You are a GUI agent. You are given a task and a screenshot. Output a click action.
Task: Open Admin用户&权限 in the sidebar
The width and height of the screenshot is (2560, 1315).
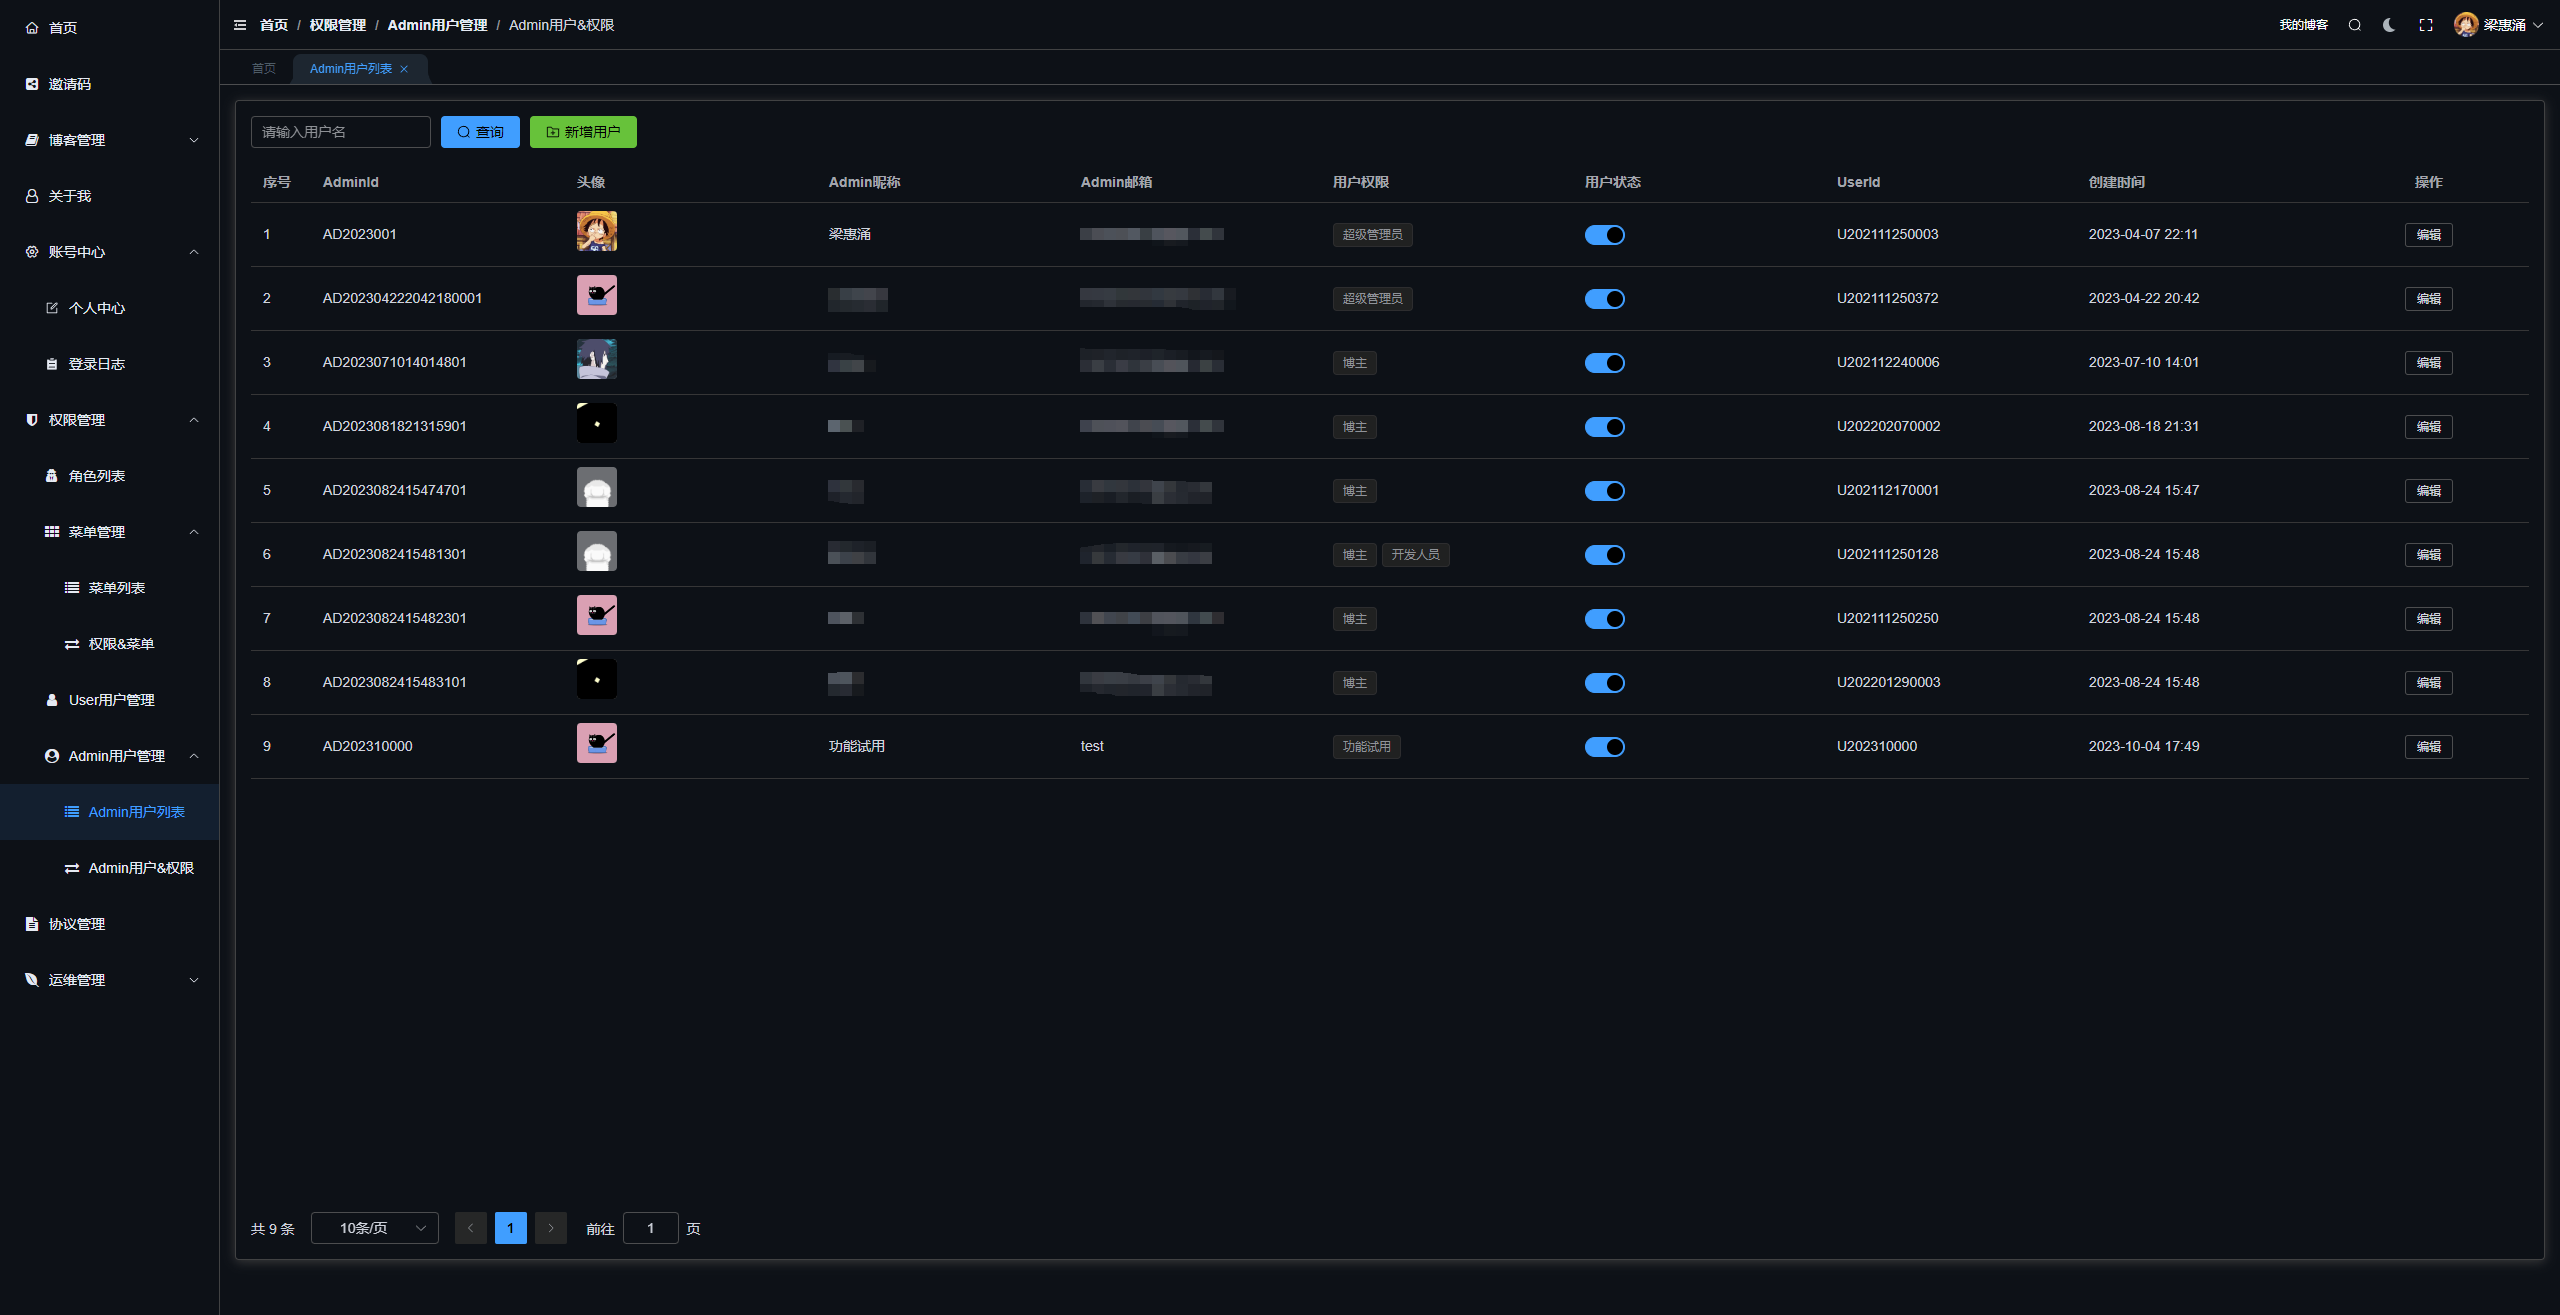tap(140, 868)
